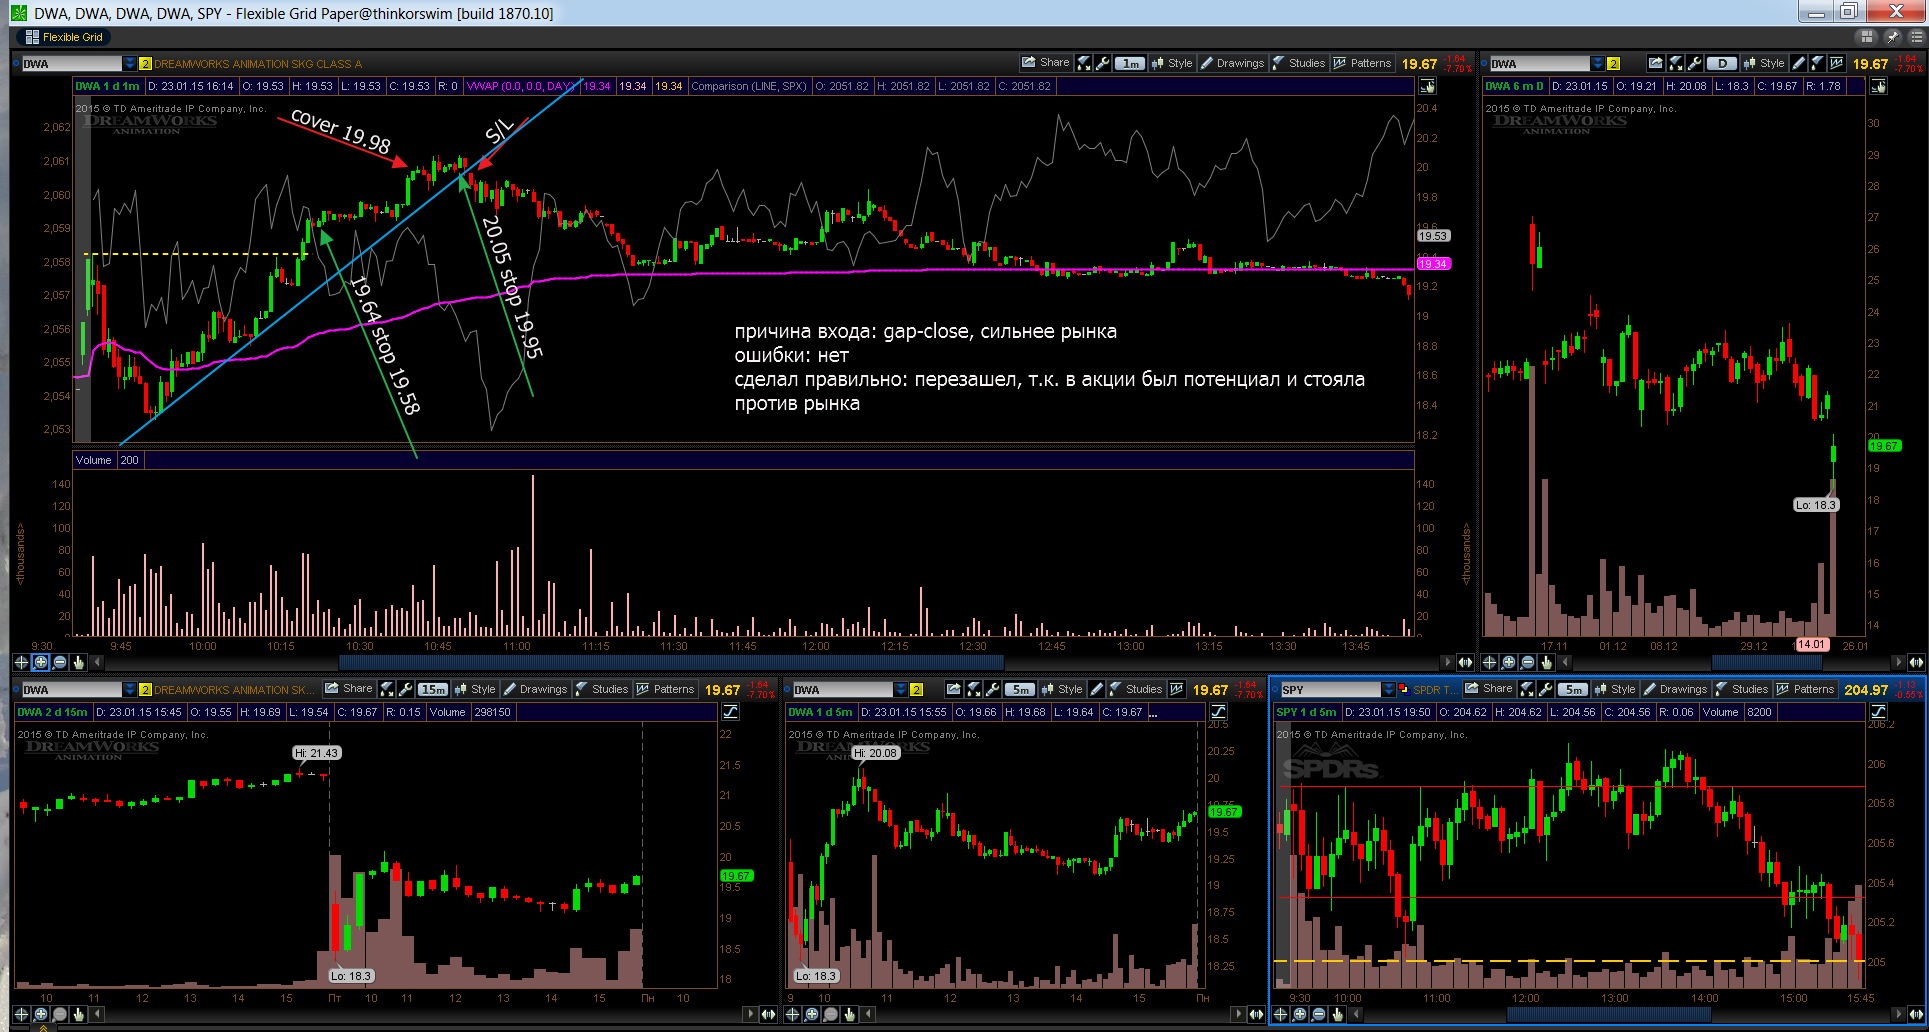Open Drawings menu in main 1m chart
Screen dimensions: 1929x1032
coord(1232,63)
